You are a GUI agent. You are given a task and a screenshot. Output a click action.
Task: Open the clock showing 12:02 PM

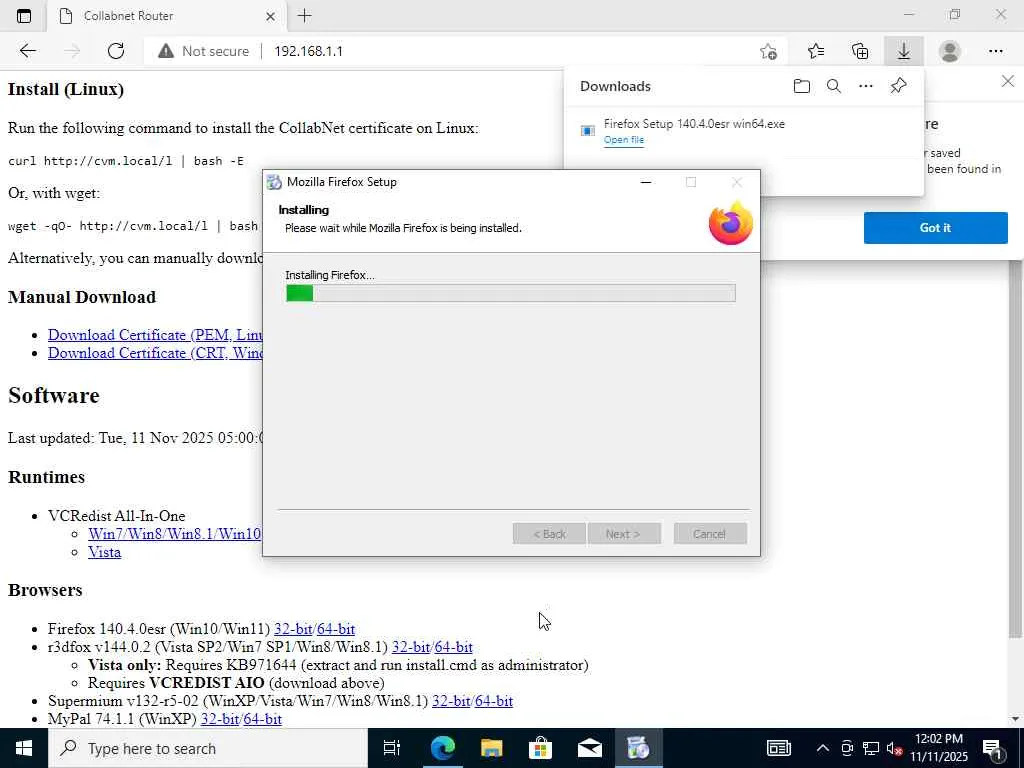pos(938,748)
